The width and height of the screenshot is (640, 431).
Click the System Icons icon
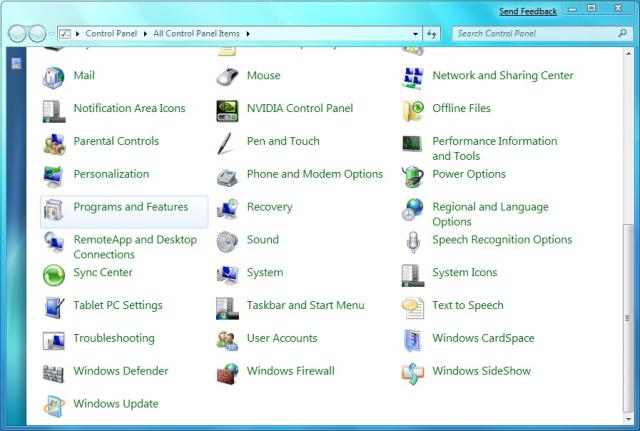pyautogui.click(x=413, y=275)
